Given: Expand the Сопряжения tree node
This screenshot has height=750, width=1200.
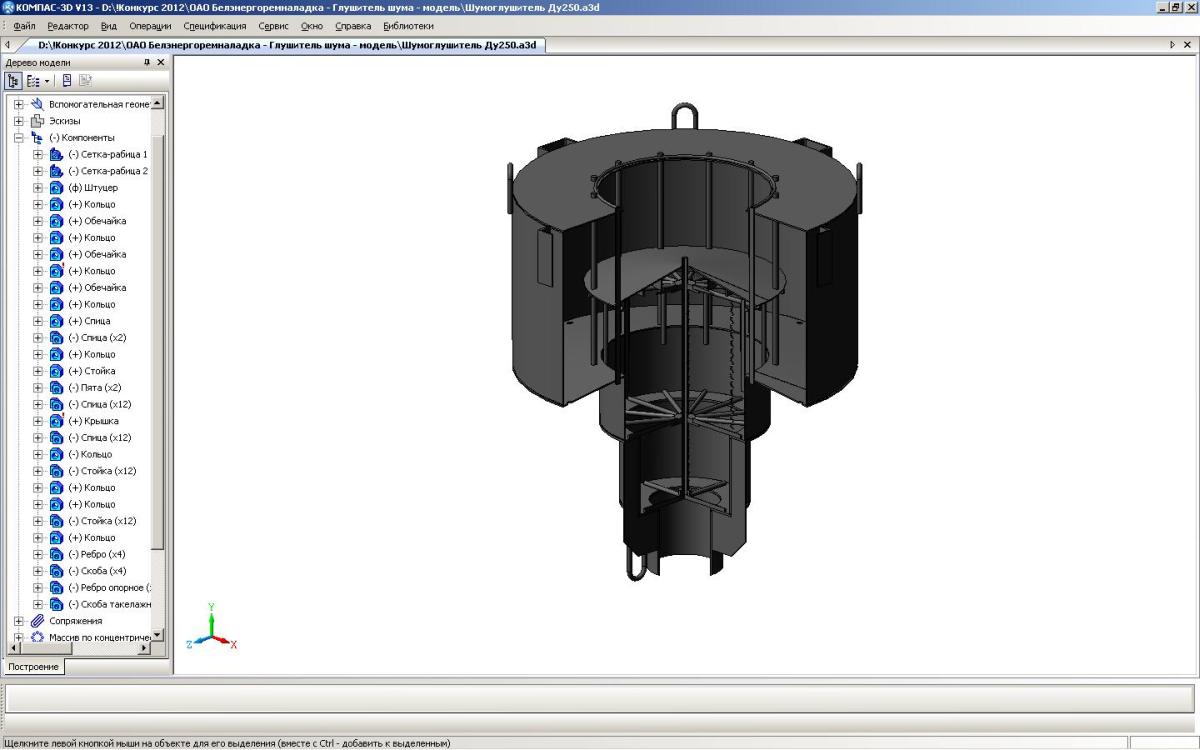Looking at the screenshot, I should (x=18, y=621).
